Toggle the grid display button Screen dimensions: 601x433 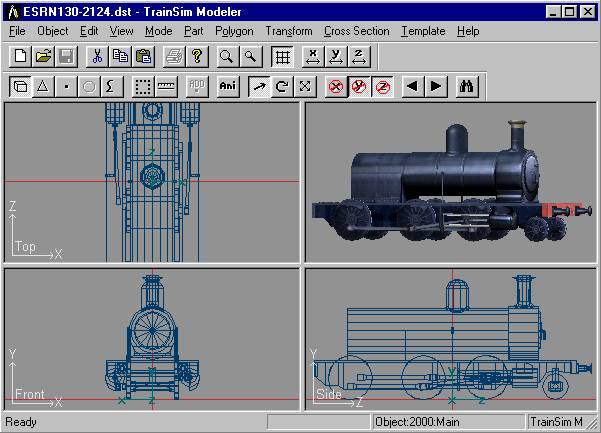pos(282,57)
